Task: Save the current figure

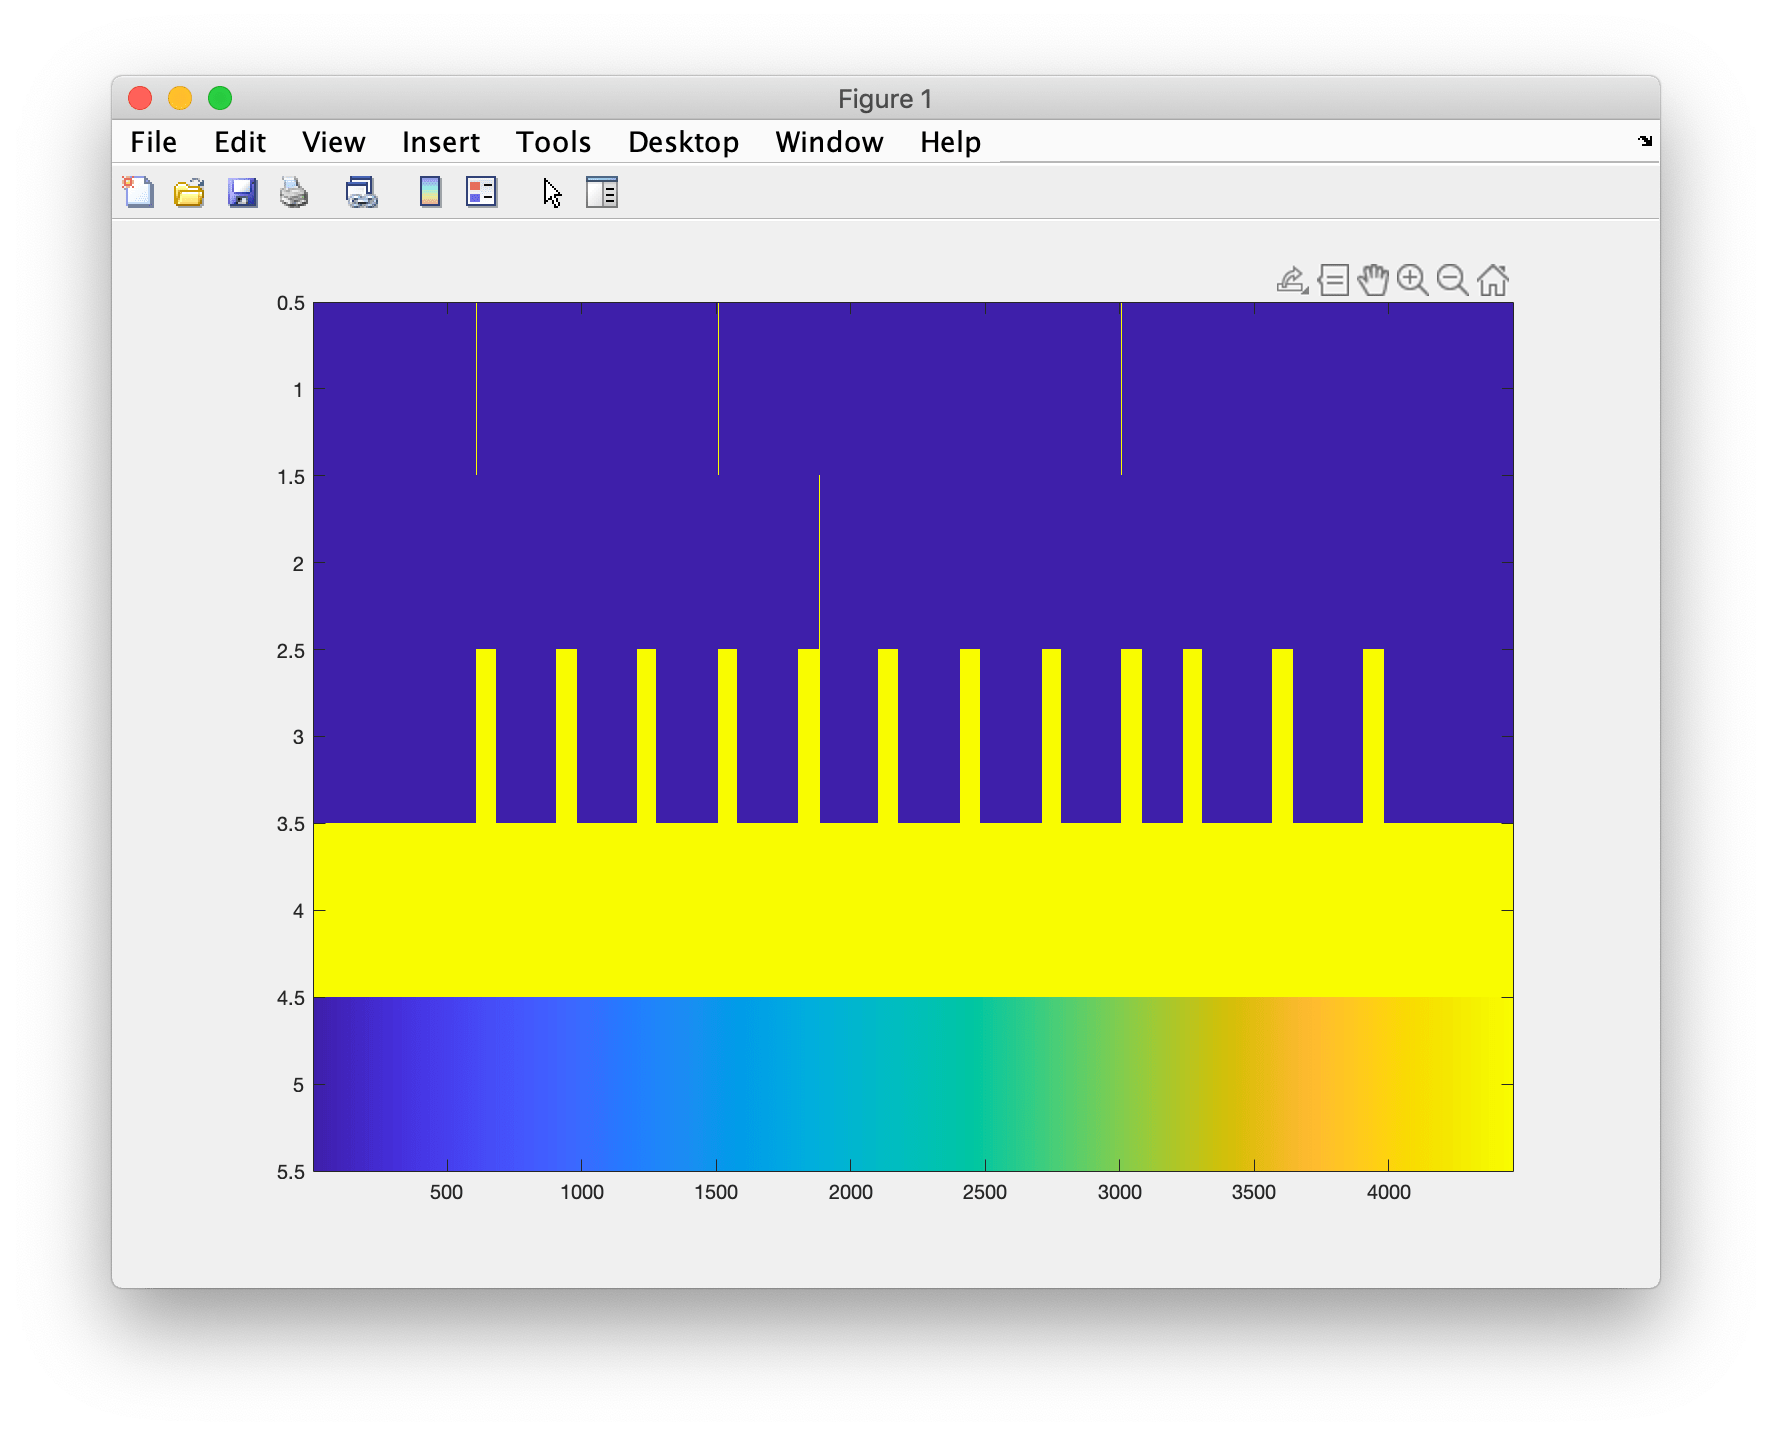Action: [240, 192]
